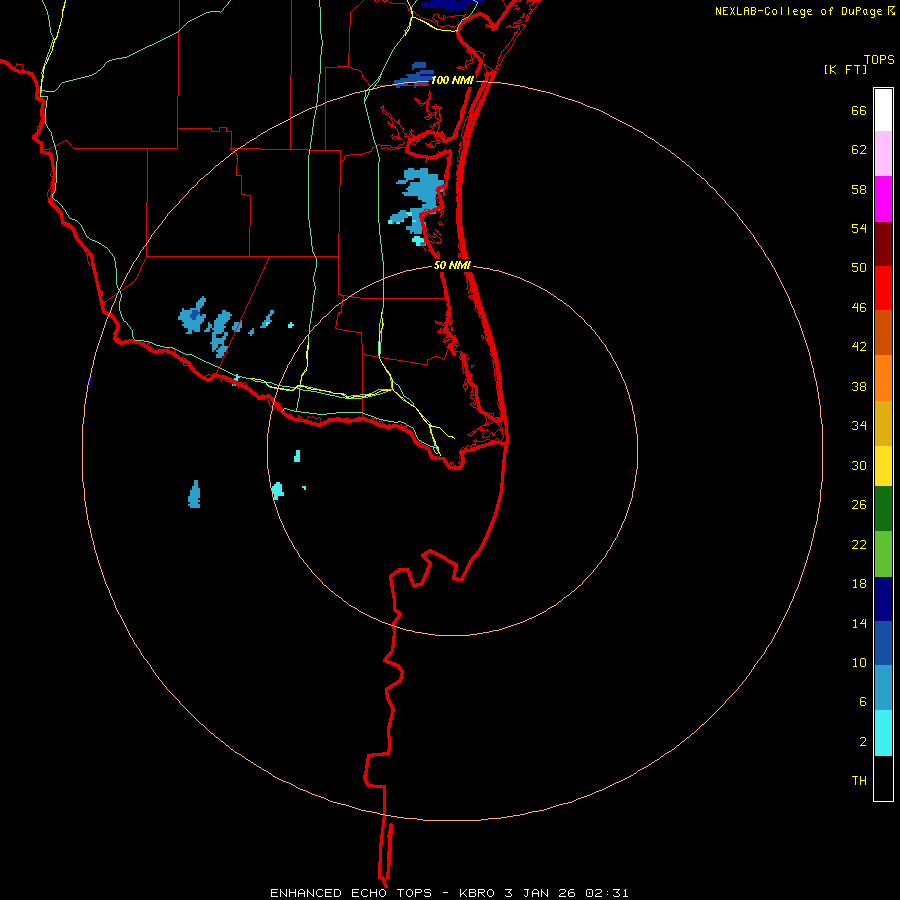Click the TH threshold label
Viewport: 900px width, 900px height.
click(859, 781)
